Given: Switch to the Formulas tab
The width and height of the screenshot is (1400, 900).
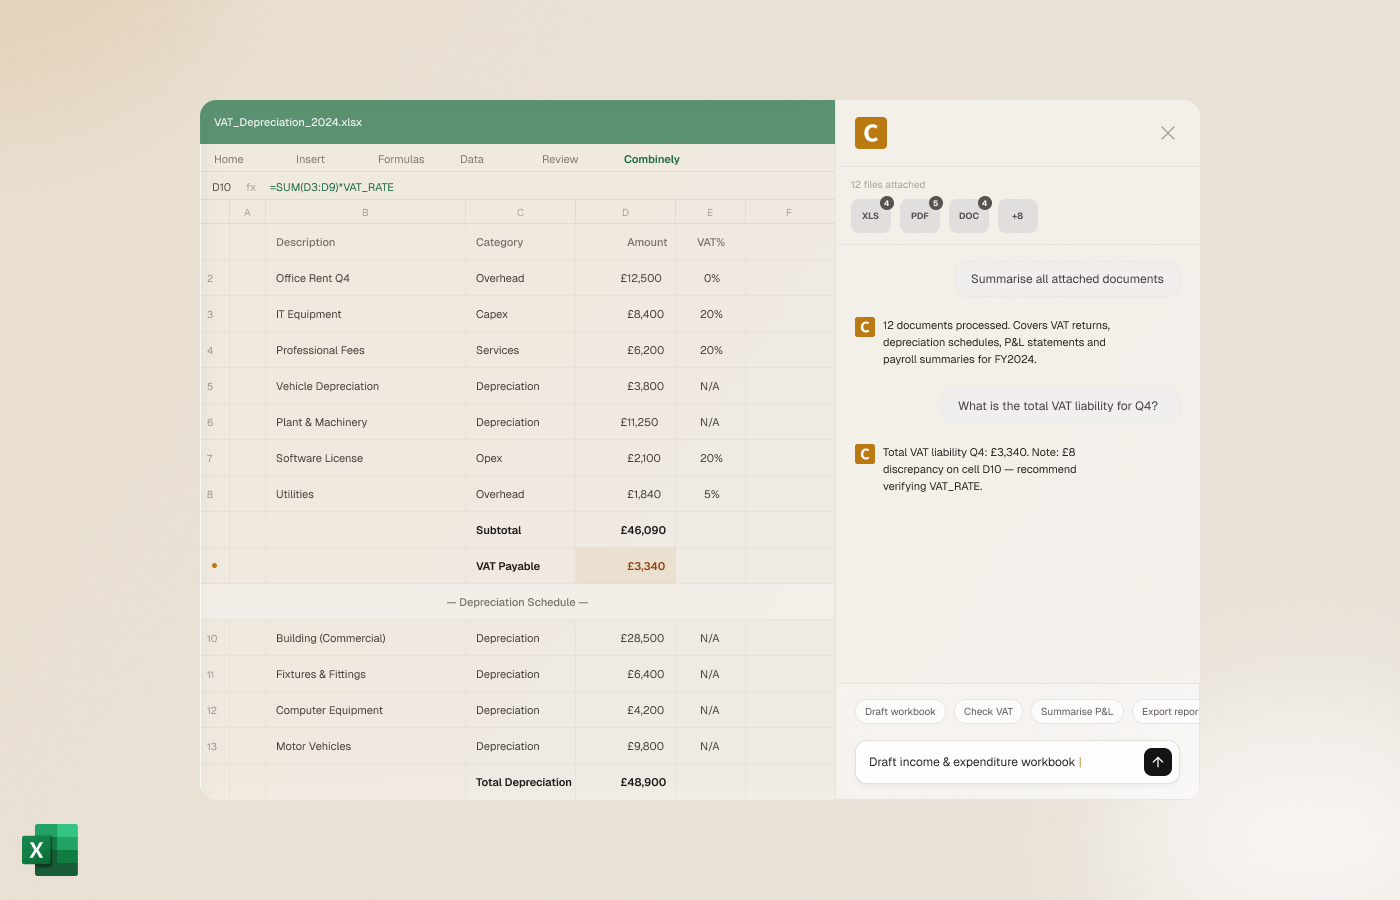Looking at the screenshot, I should coord(401,159).
